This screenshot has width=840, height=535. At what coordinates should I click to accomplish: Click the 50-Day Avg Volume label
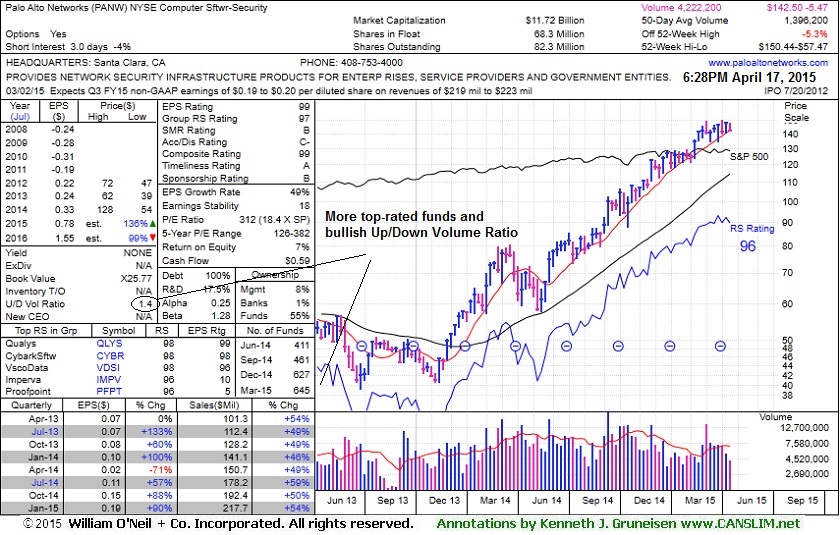[x=685, y=20]
